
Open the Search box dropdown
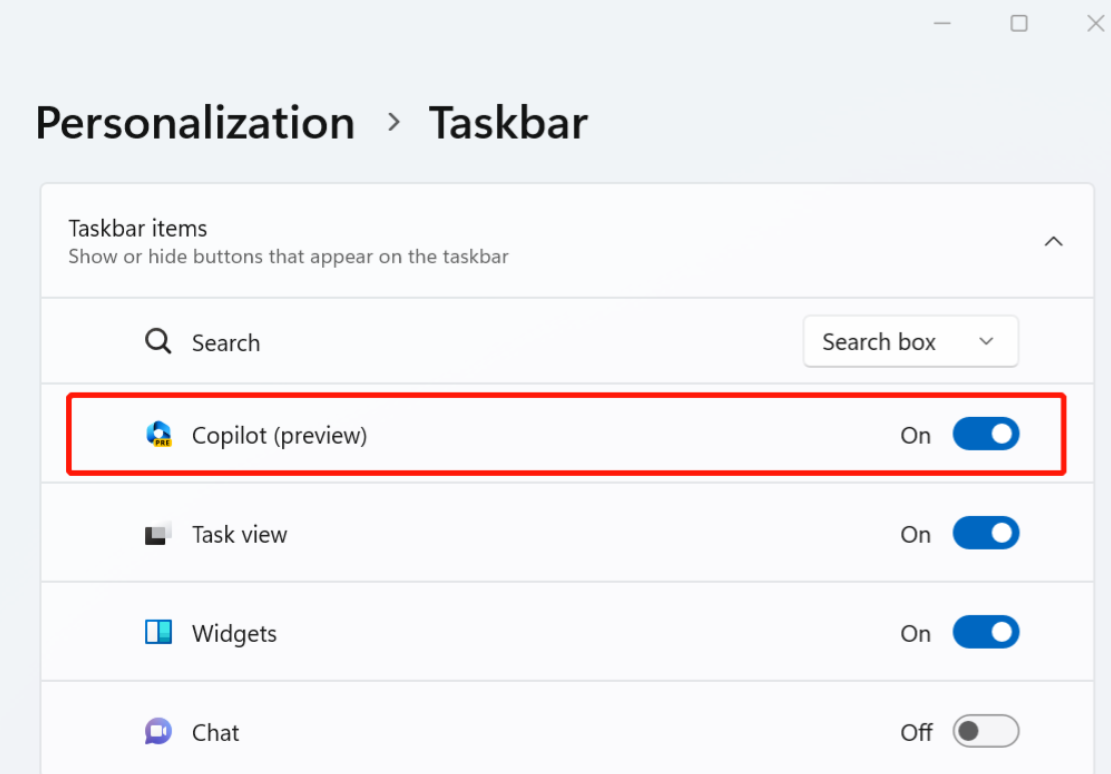[x=910, y=342]
